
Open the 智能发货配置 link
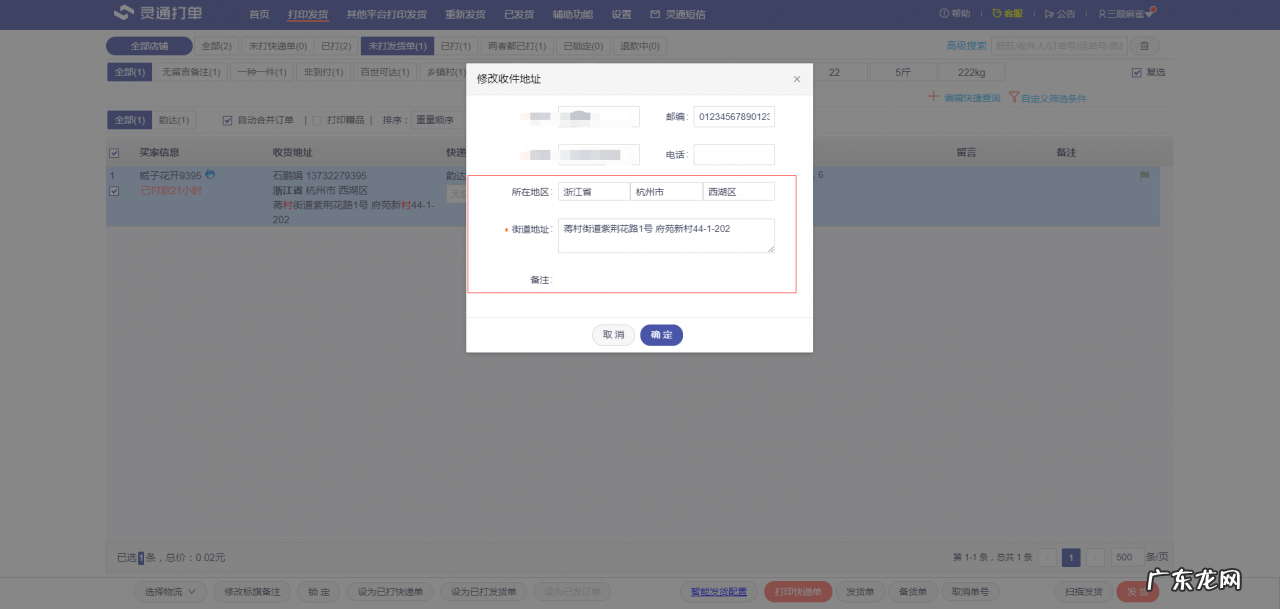tap(718, 591)
